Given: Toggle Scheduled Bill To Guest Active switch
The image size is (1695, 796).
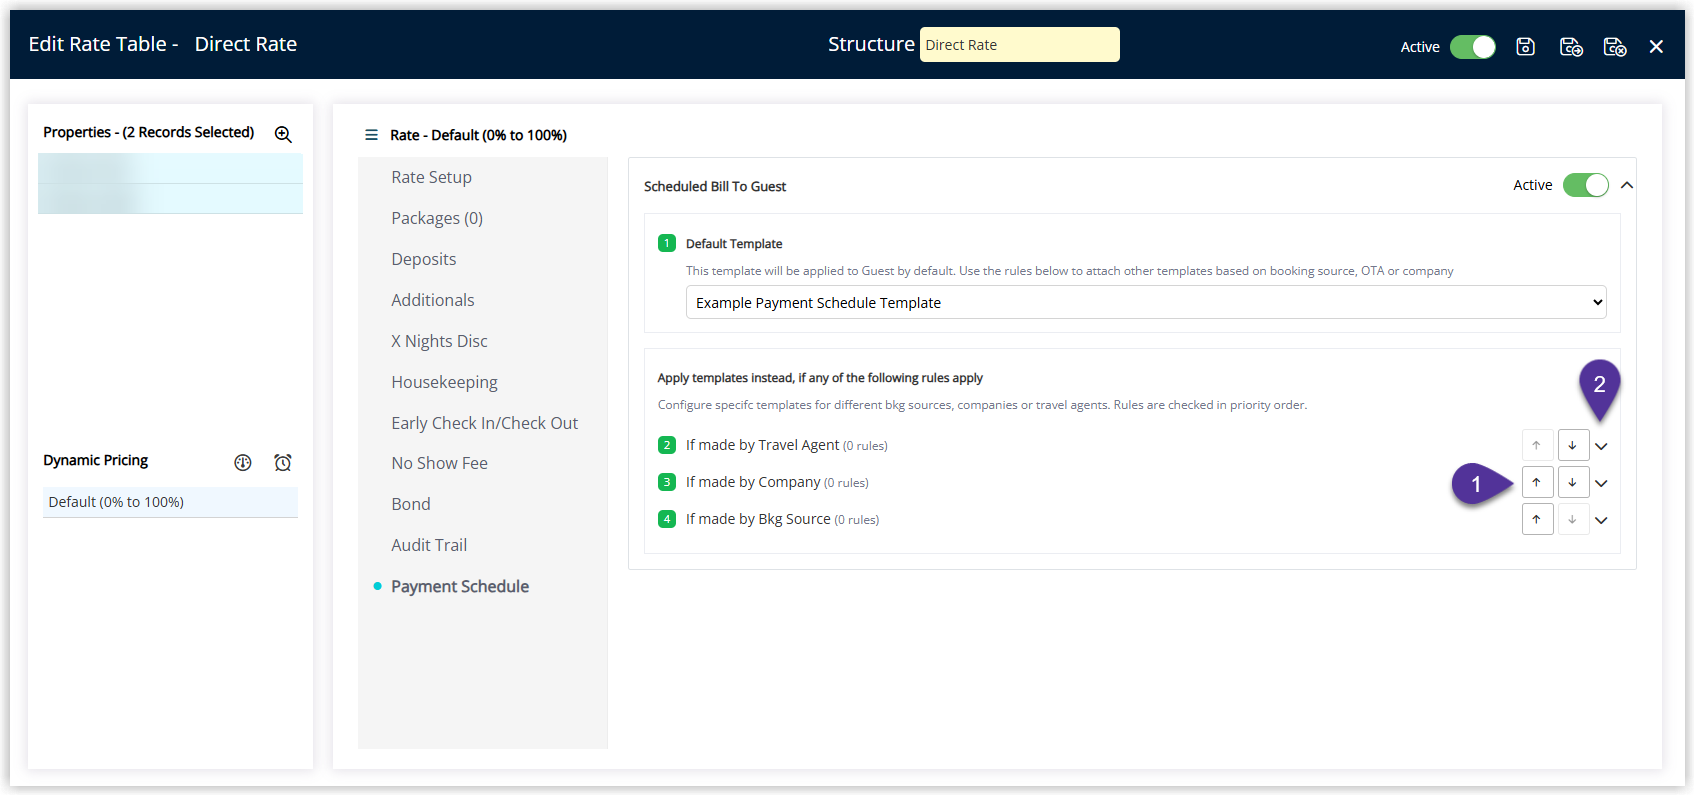Looking at the screenshot, I should [x=1586, y=185].
